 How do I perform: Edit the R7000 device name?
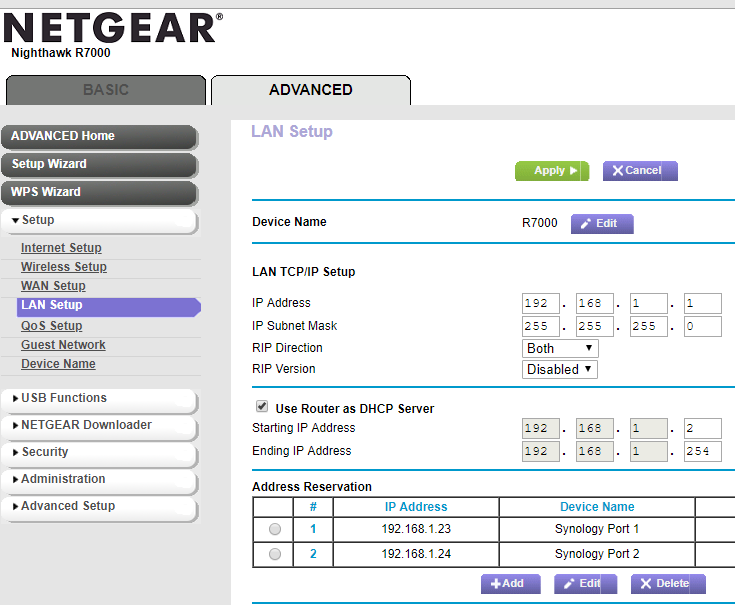pyautogui.click(x=602, y=224)
